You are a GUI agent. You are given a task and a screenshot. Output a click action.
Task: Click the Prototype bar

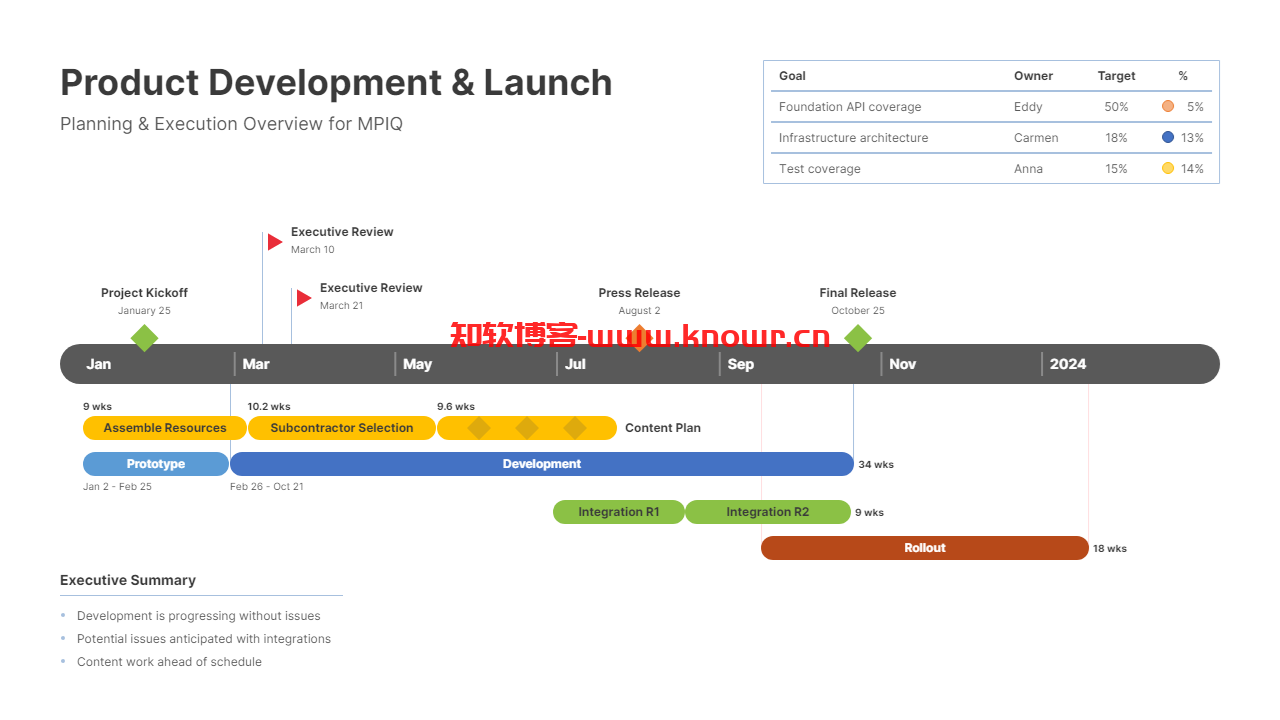point(156,464)
